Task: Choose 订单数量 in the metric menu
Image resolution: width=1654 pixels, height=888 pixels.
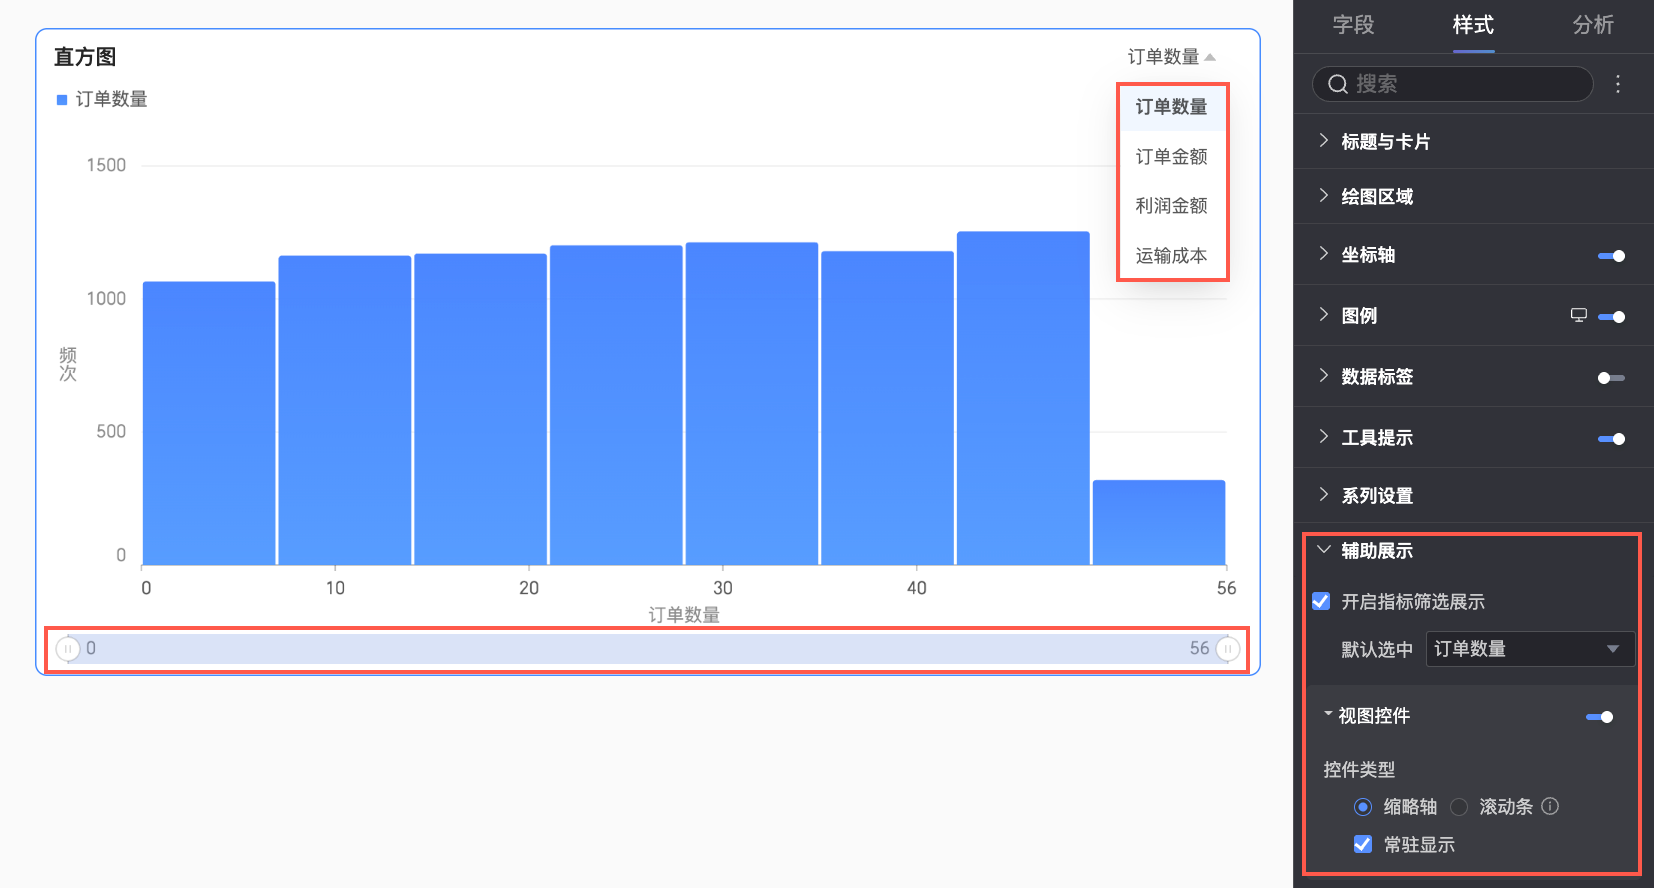Action: coord(1171,107)
